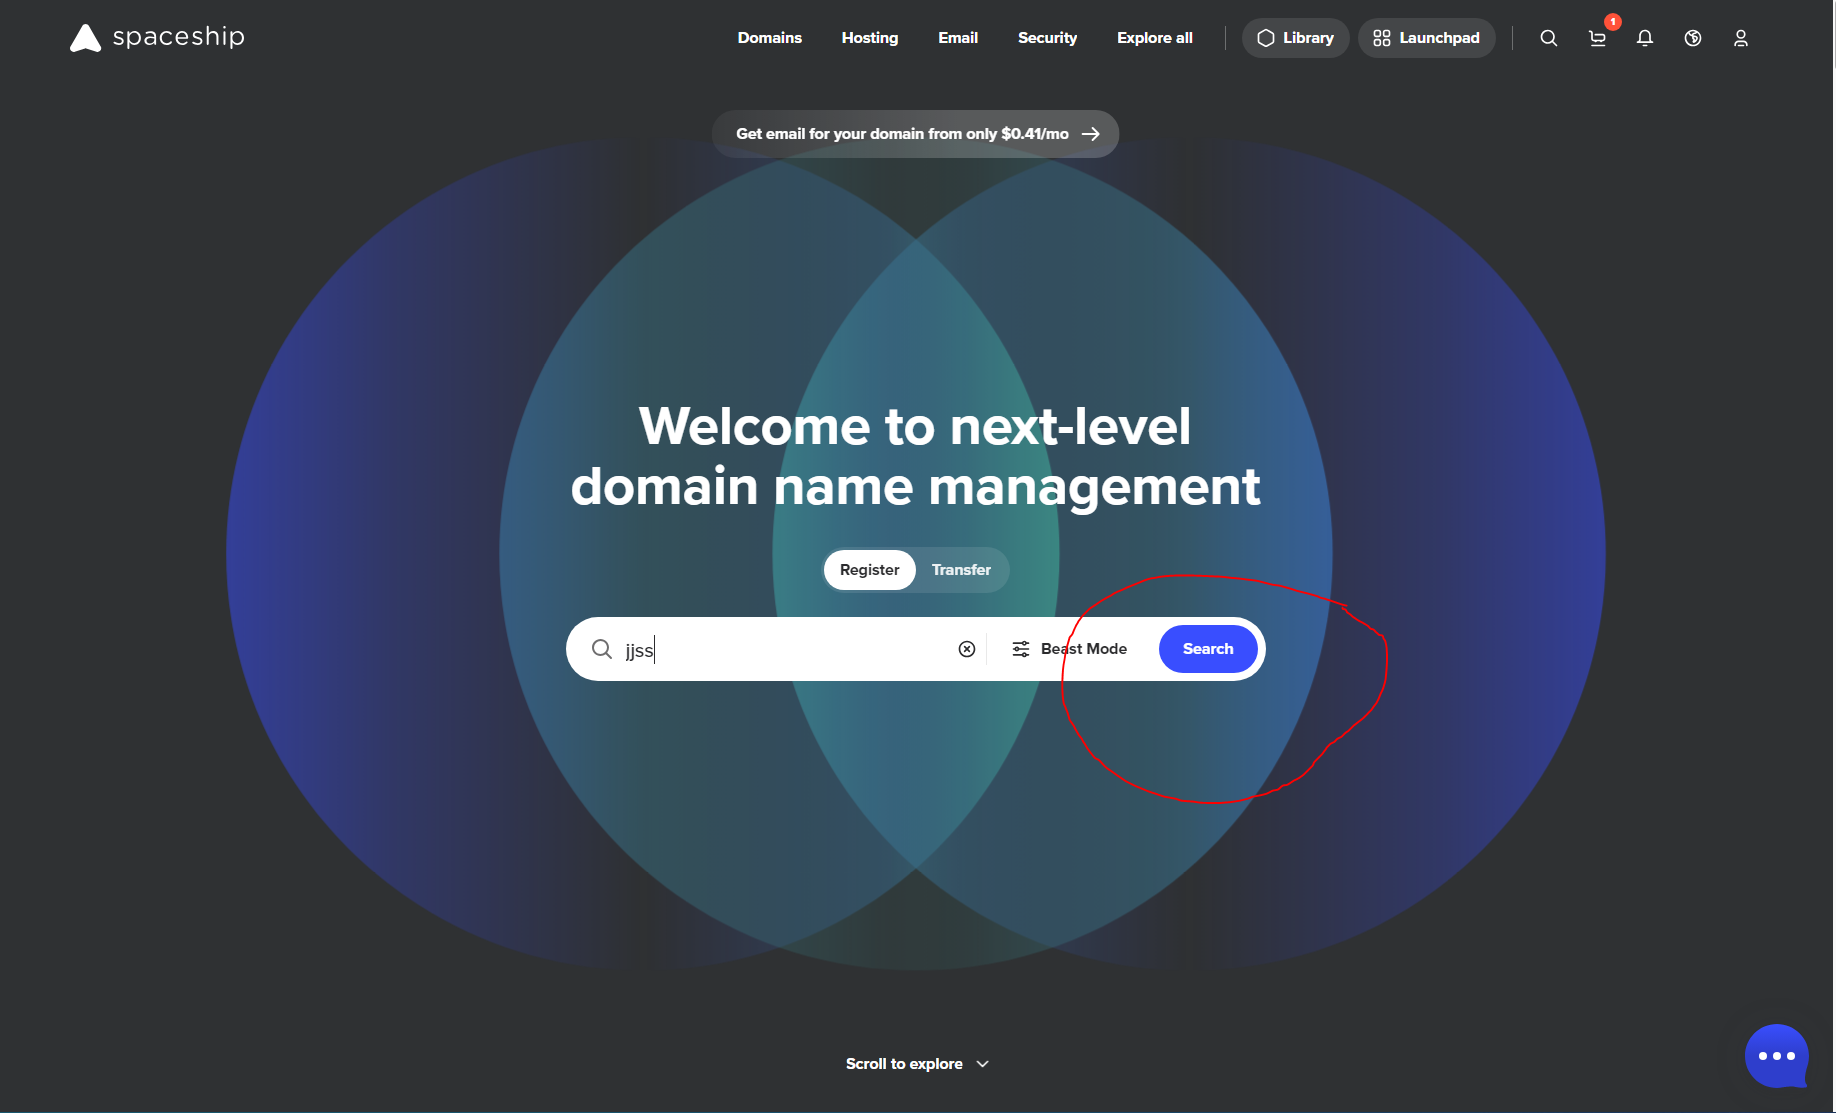
Task: Open the live chat bubble
Action: 1776,1055
